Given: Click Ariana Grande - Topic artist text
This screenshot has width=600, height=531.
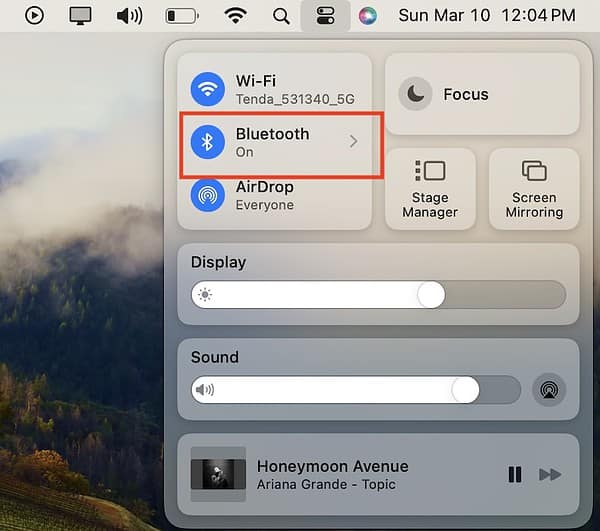Looking at the screenshot, I should pos(326,484).
